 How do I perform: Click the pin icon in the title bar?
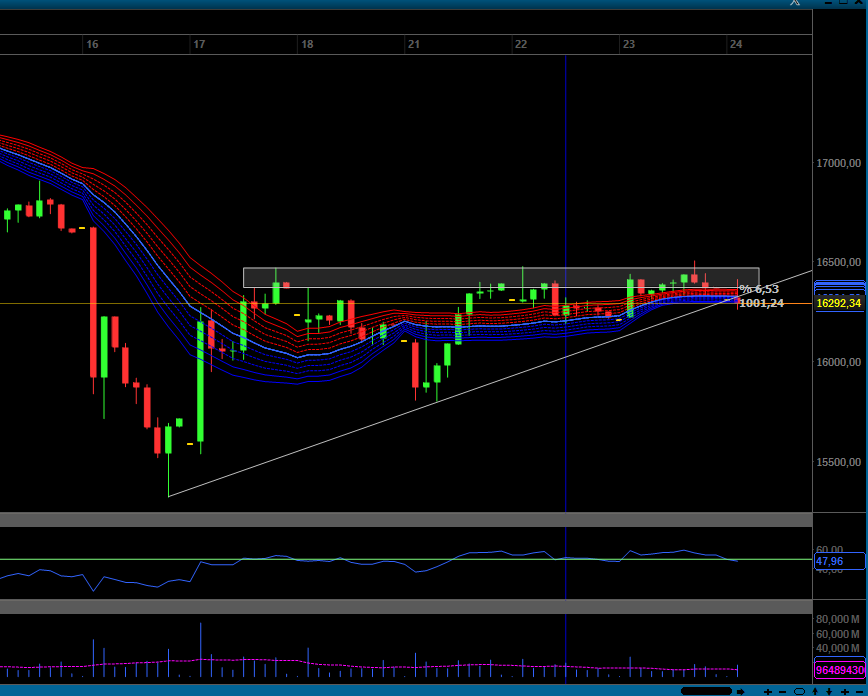[795, 3]
